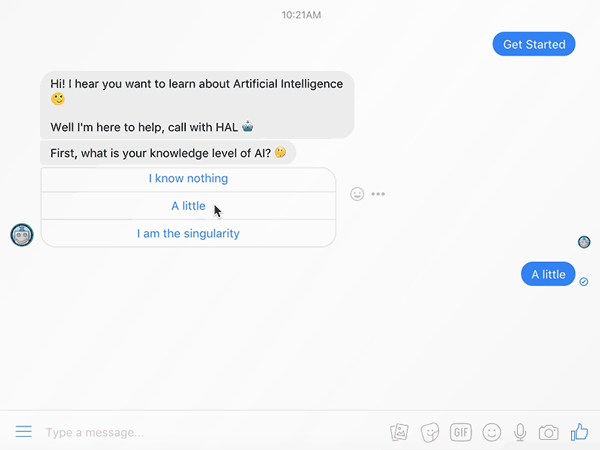Image resolution: width=600 pixels, height=450 pixels.
Task: Click the sent 'A little' blue bubble
Action: tap(548, 274)
